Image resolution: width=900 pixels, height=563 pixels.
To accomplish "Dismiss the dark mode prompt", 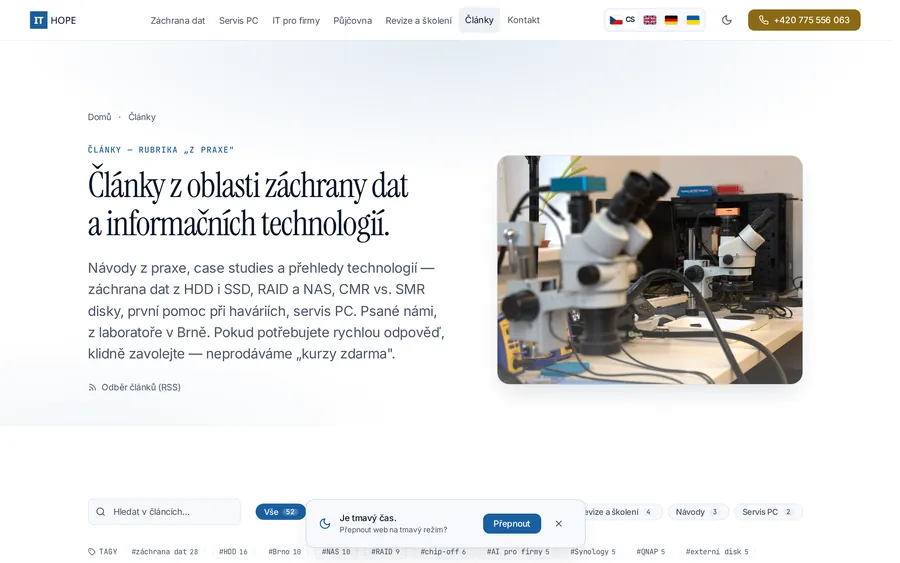I will click(x=558, y=523).
